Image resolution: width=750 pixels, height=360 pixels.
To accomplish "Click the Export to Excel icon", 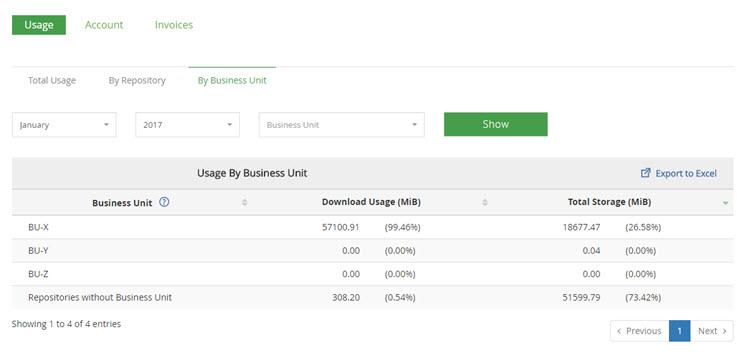I will click(645, 173).
